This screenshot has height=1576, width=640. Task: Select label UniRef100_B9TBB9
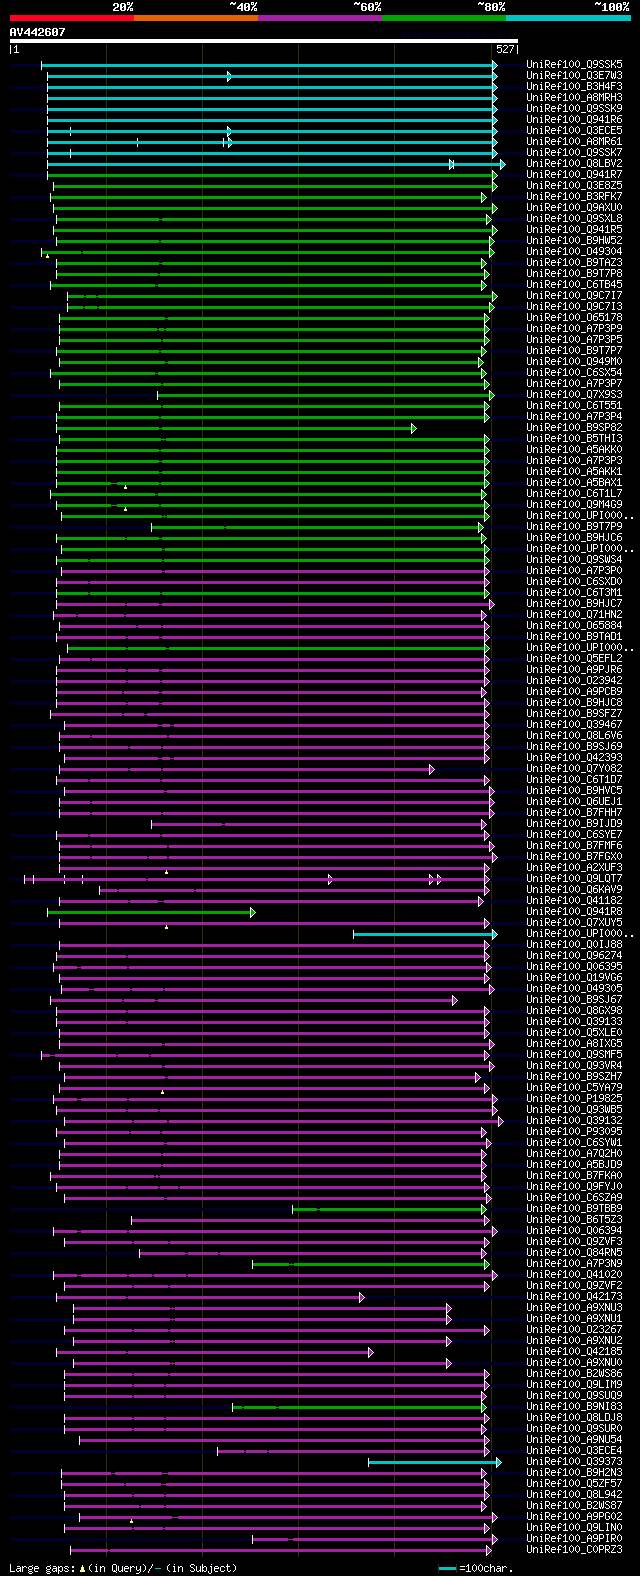point(575,1208)
